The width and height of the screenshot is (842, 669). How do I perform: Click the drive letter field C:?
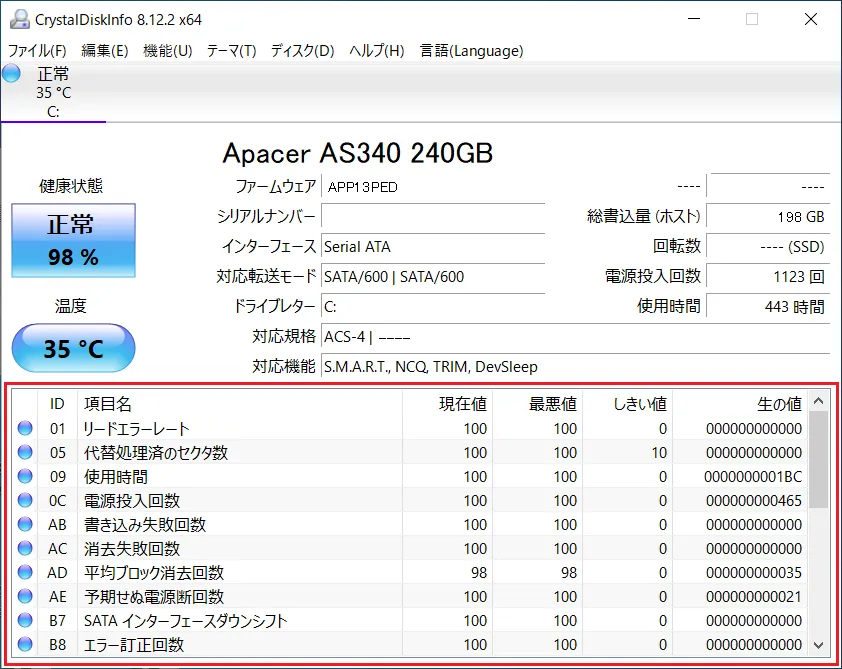click(x=433, y=307)
